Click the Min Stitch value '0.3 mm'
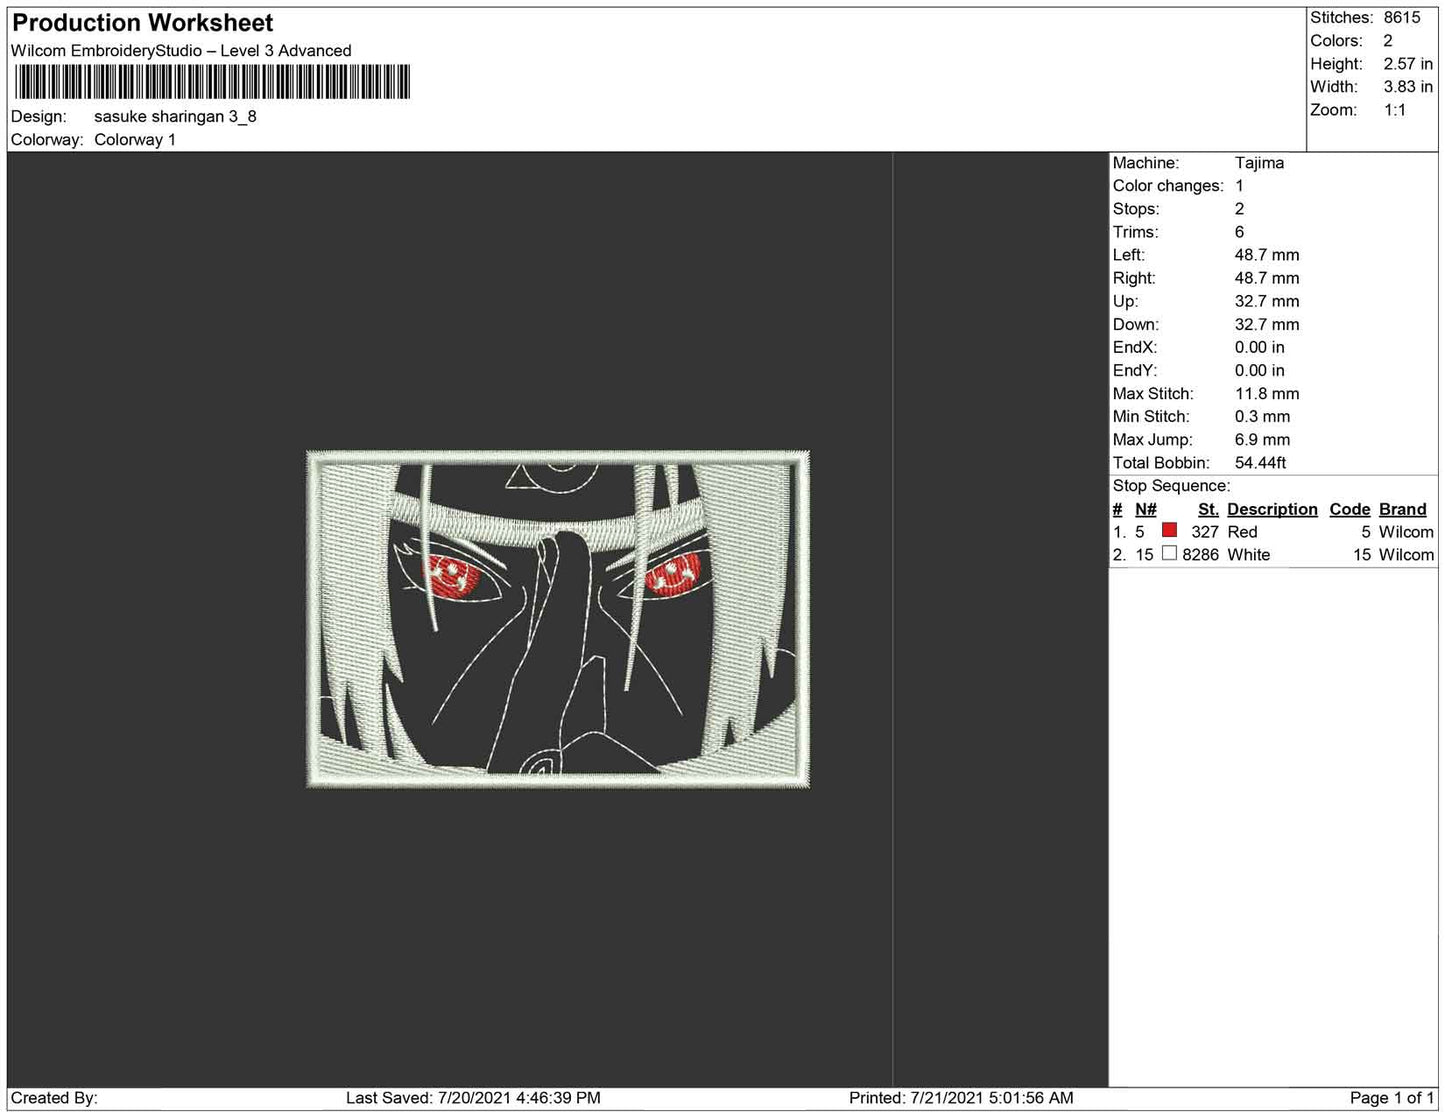 click(1262, 417)
